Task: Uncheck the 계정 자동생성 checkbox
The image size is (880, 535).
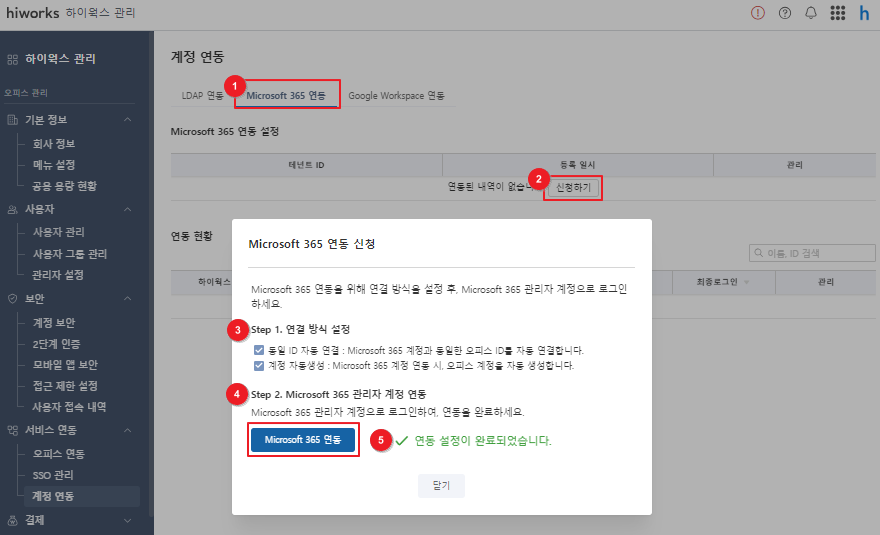Action: tap(259, 365)
